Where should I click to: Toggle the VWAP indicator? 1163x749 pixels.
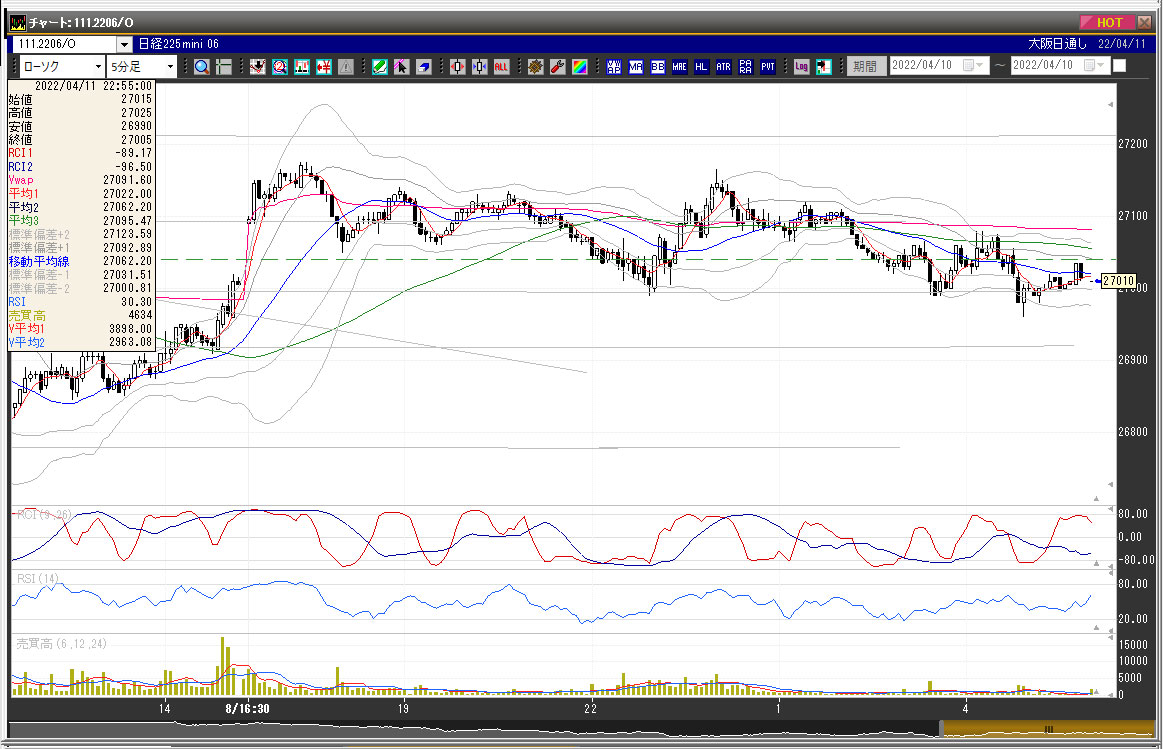pos(613,67)
